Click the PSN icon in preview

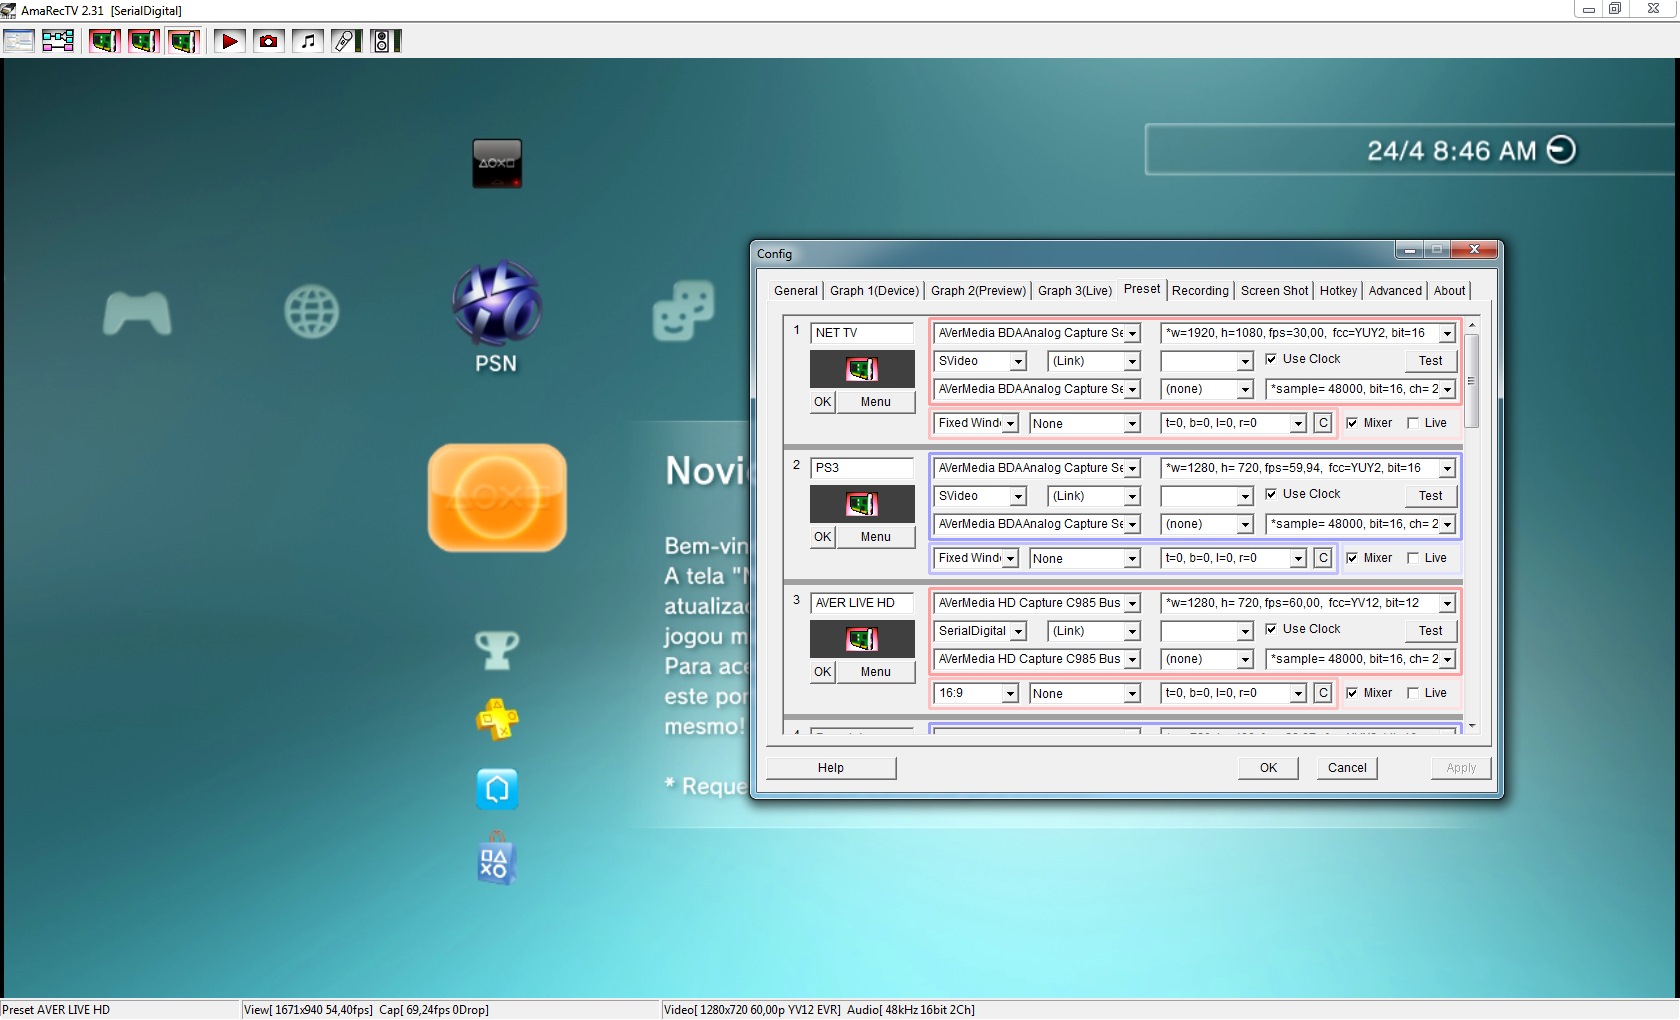tap(496, 303)
